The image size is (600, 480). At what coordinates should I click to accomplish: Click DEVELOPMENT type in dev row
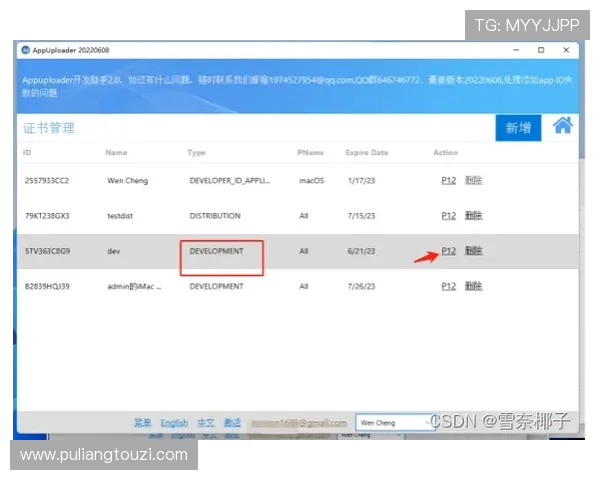(216, 251)
